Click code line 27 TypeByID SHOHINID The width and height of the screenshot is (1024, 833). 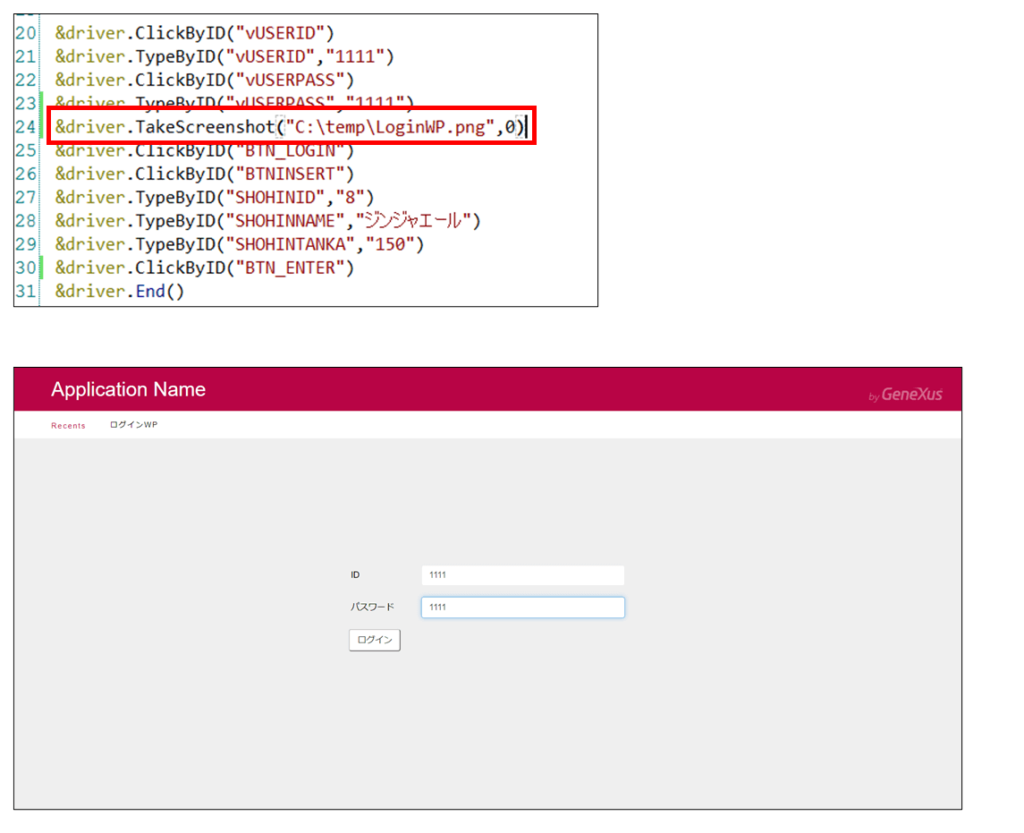214,197
